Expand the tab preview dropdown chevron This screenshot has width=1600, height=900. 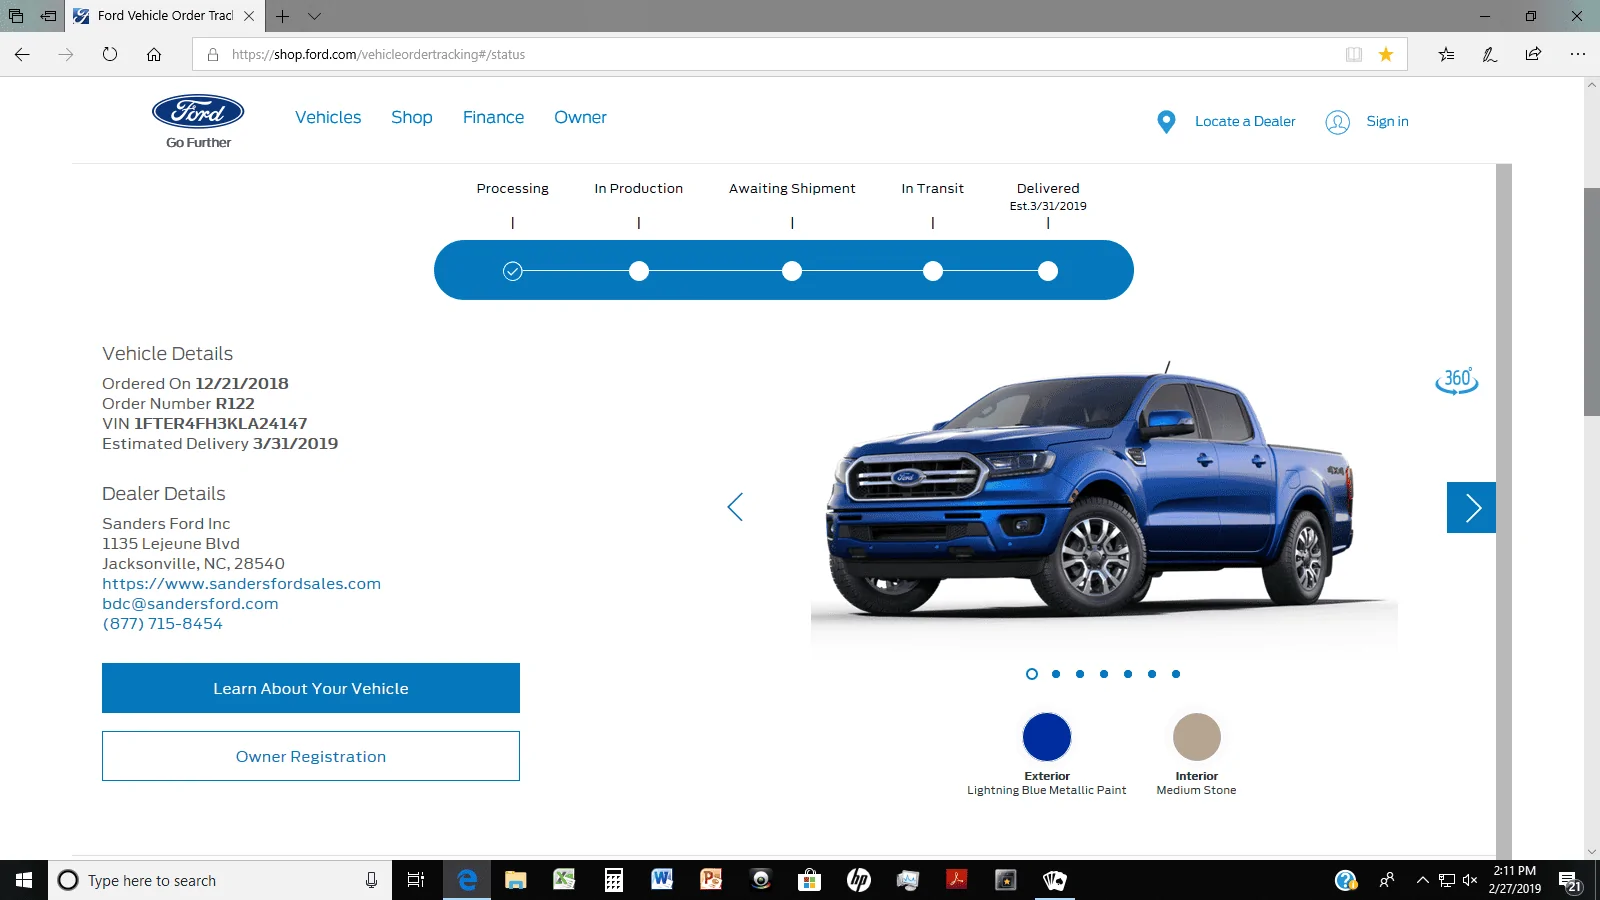point(314,16)
